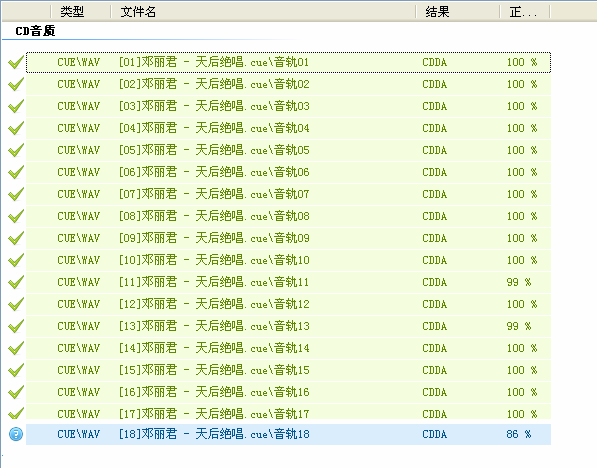Click the green checkmark icon for 音軌02
Viewport: 597px width, 468px height.
(x=16, y=84)
